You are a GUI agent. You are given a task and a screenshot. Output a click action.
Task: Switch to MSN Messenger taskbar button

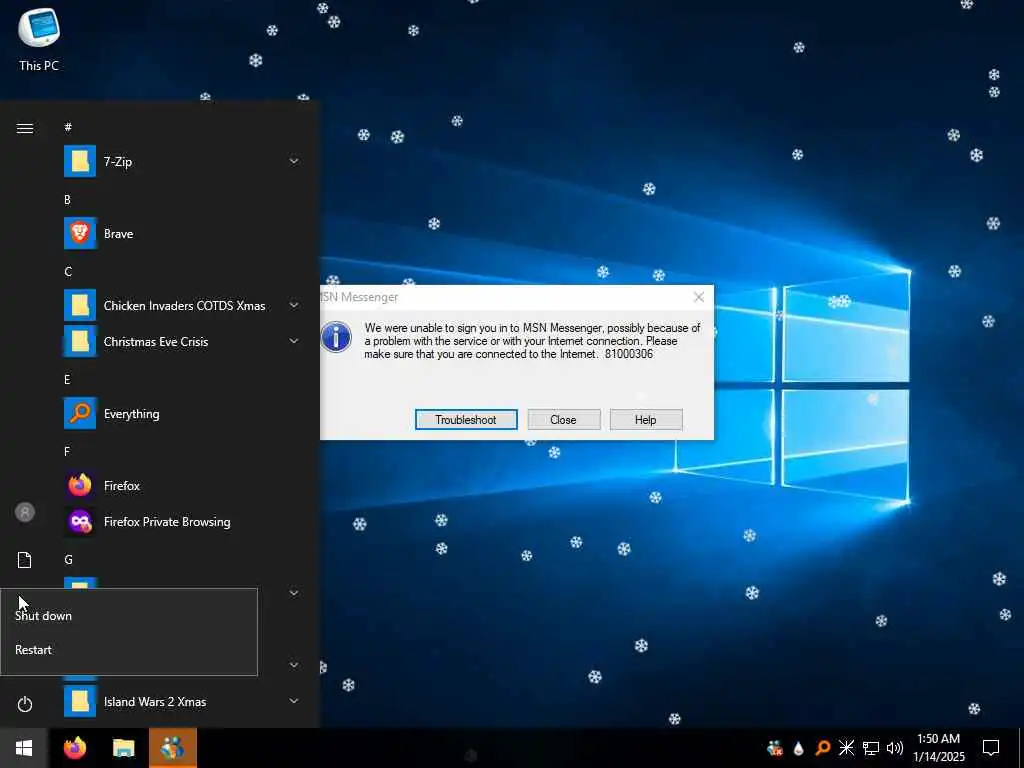tap(172, 748)
